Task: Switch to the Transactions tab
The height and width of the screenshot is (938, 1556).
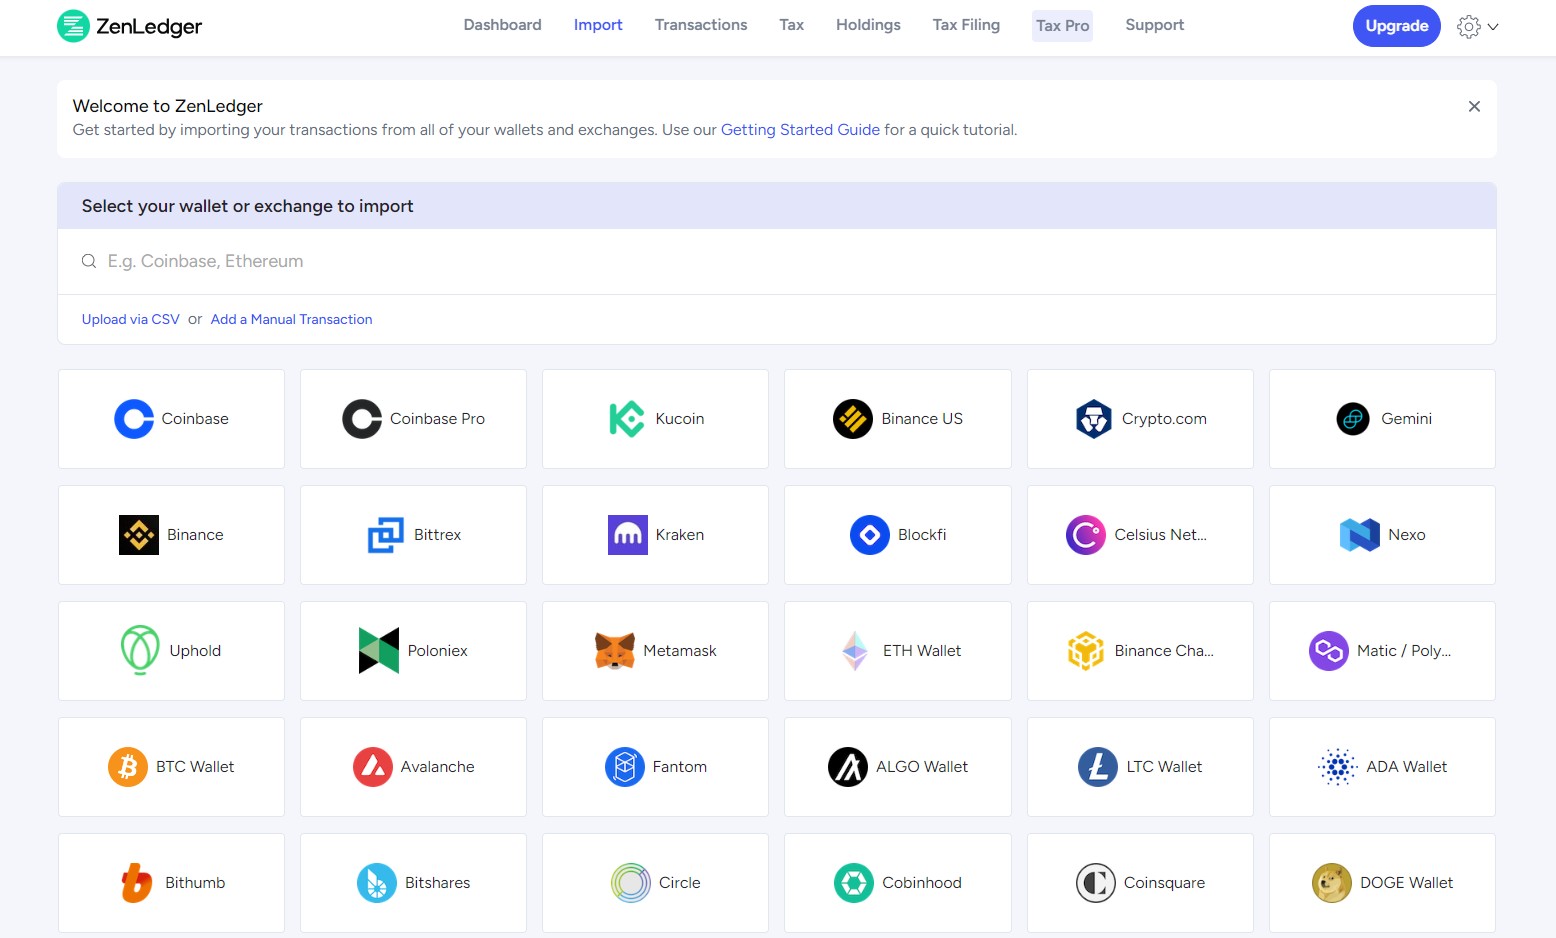Action: (x=701, y=25)
